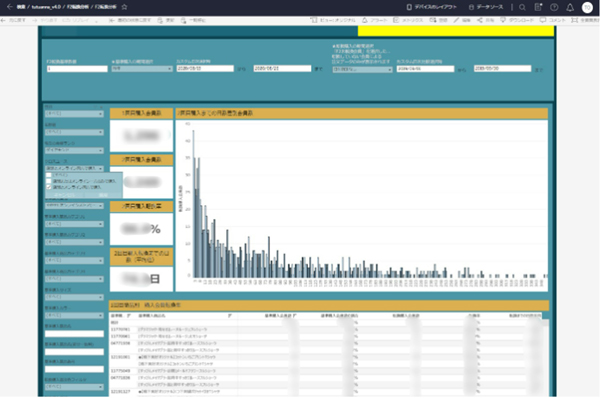This screenshot has width=600, height=398.
Task: Open the data sources option in the header
Action: point(486,7)
